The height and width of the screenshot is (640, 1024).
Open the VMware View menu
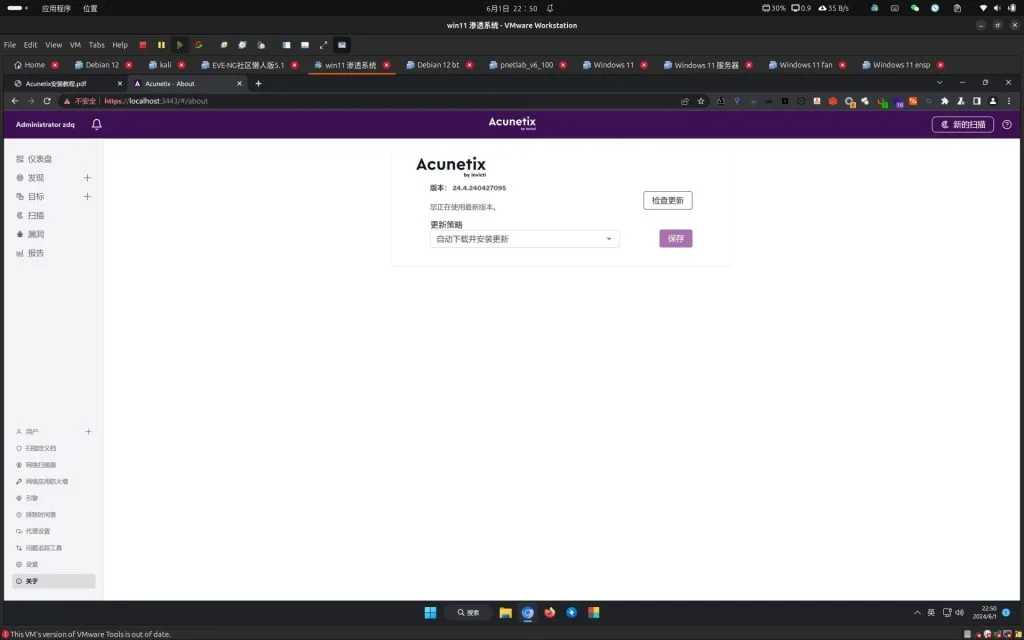pyautogui.click(x=54, y=45)
